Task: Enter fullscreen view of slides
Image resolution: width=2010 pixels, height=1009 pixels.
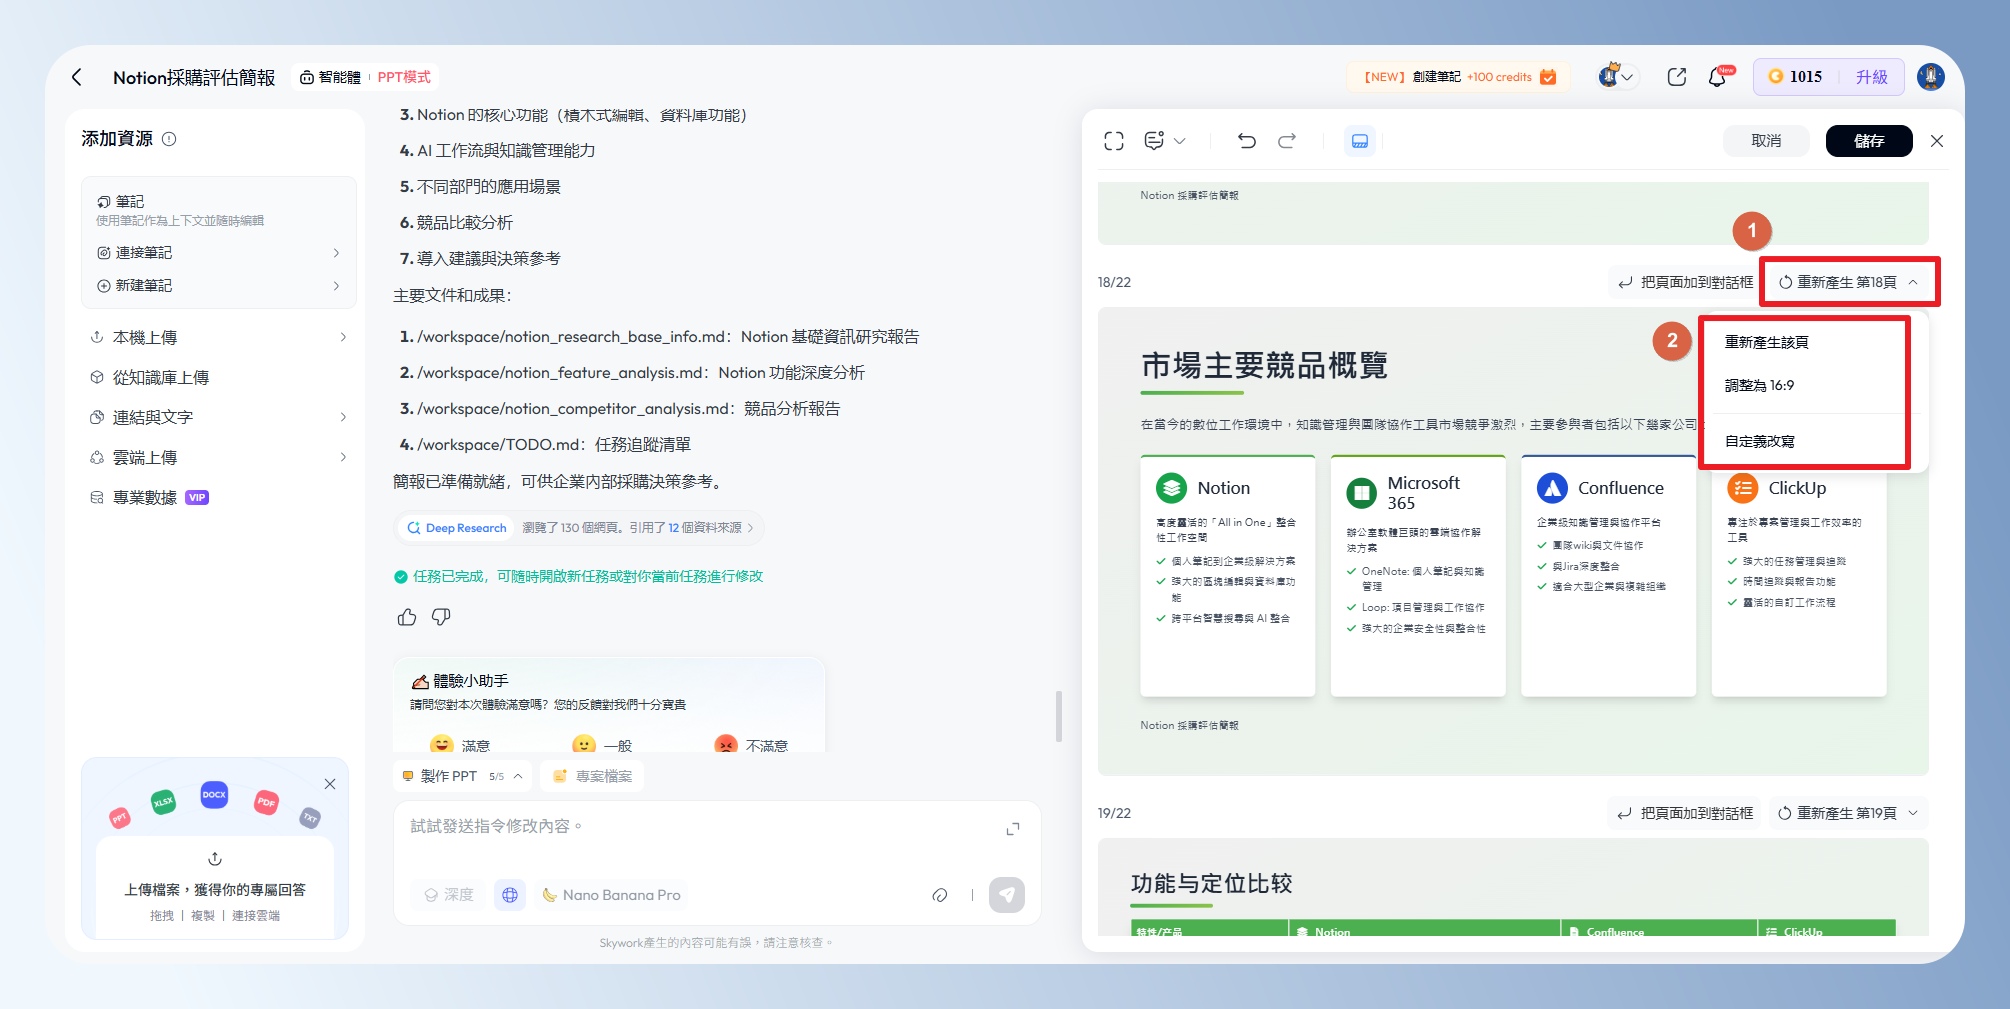Action: coord(1114,141)
